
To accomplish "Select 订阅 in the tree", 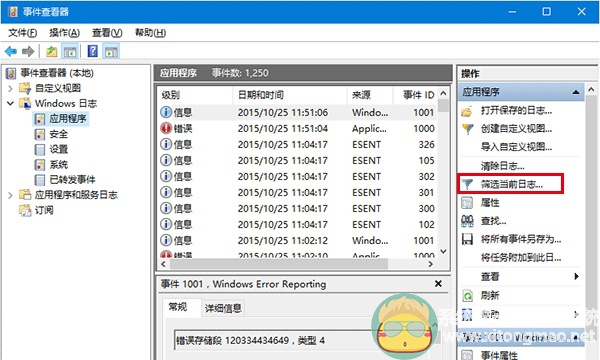I will pyautogui.click(x=44, y=210).
